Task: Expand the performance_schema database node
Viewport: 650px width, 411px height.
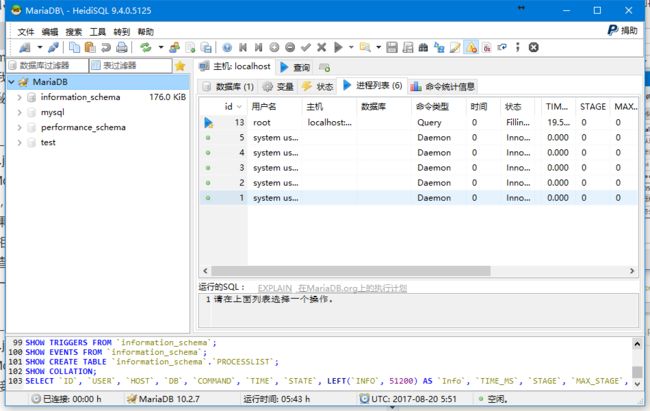Action: 19,127
